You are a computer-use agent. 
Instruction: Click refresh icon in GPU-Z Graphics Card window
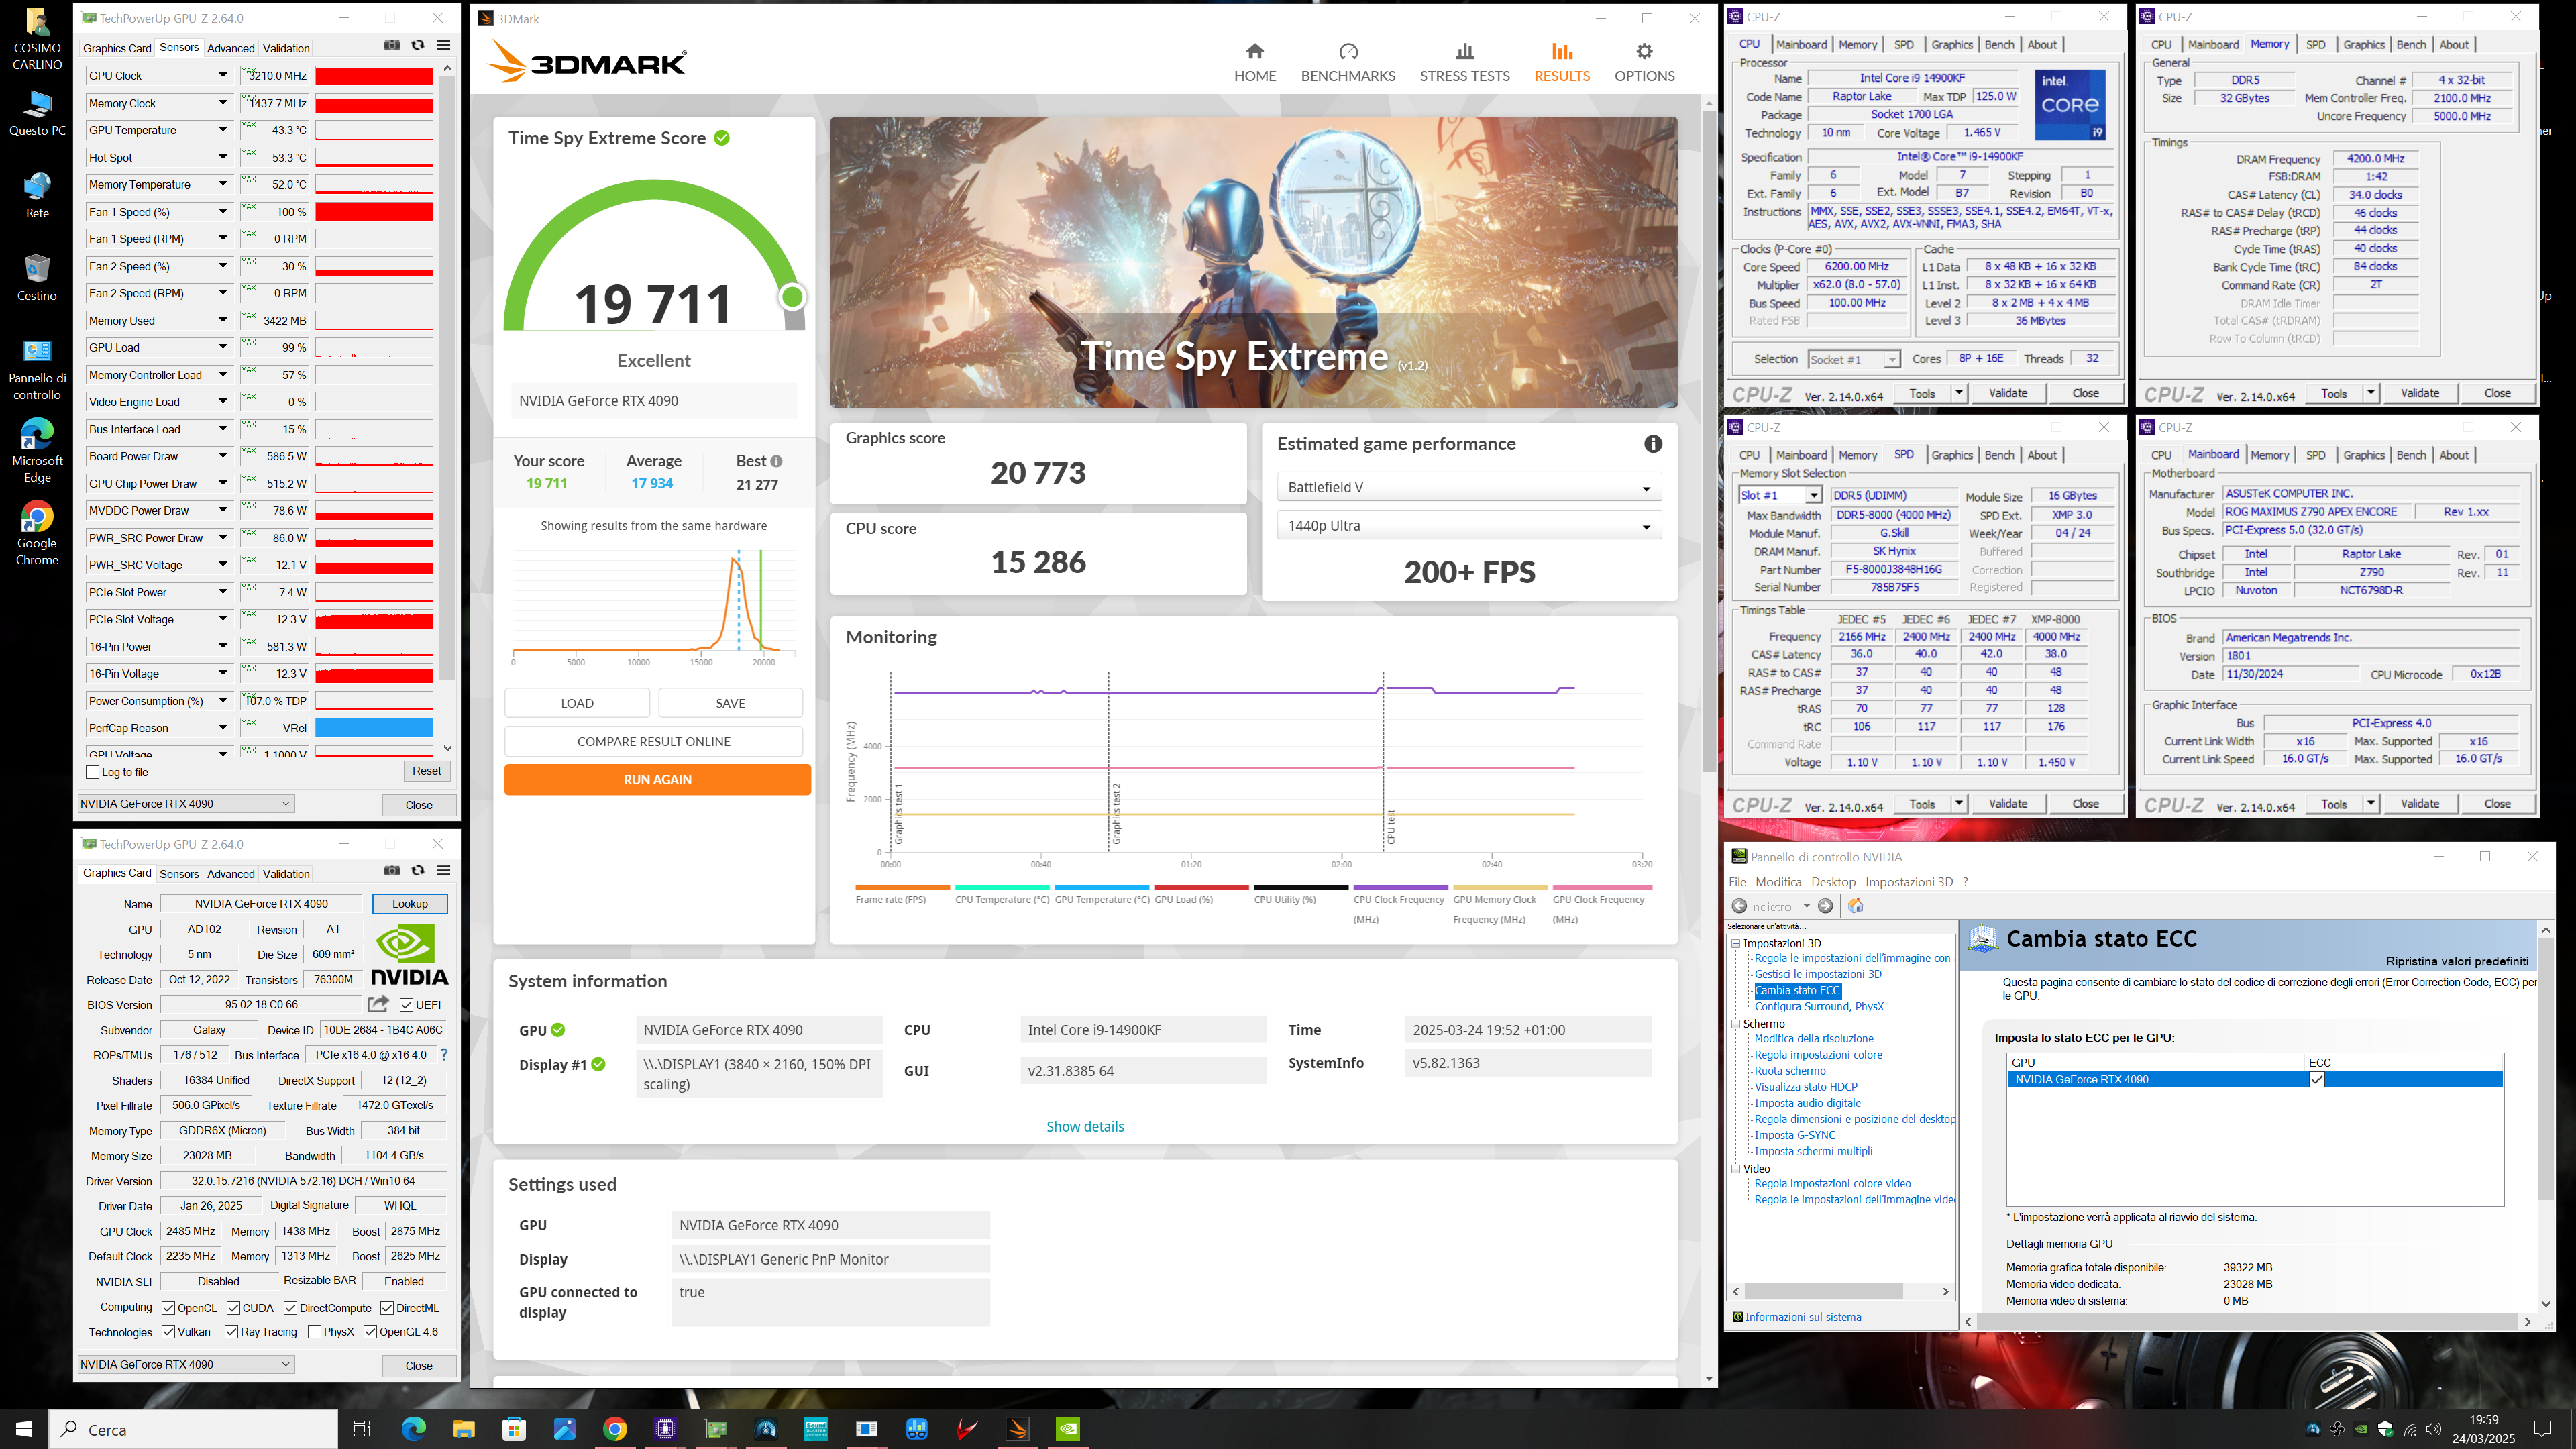[x=418, y=871]
